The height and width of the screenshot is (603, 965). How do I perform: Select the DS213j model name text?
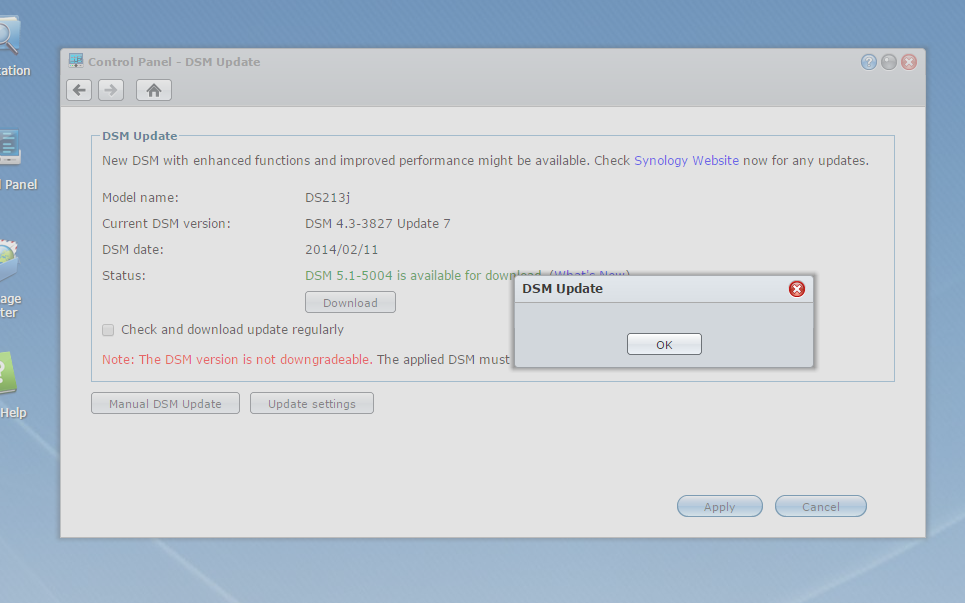[327, 198]
